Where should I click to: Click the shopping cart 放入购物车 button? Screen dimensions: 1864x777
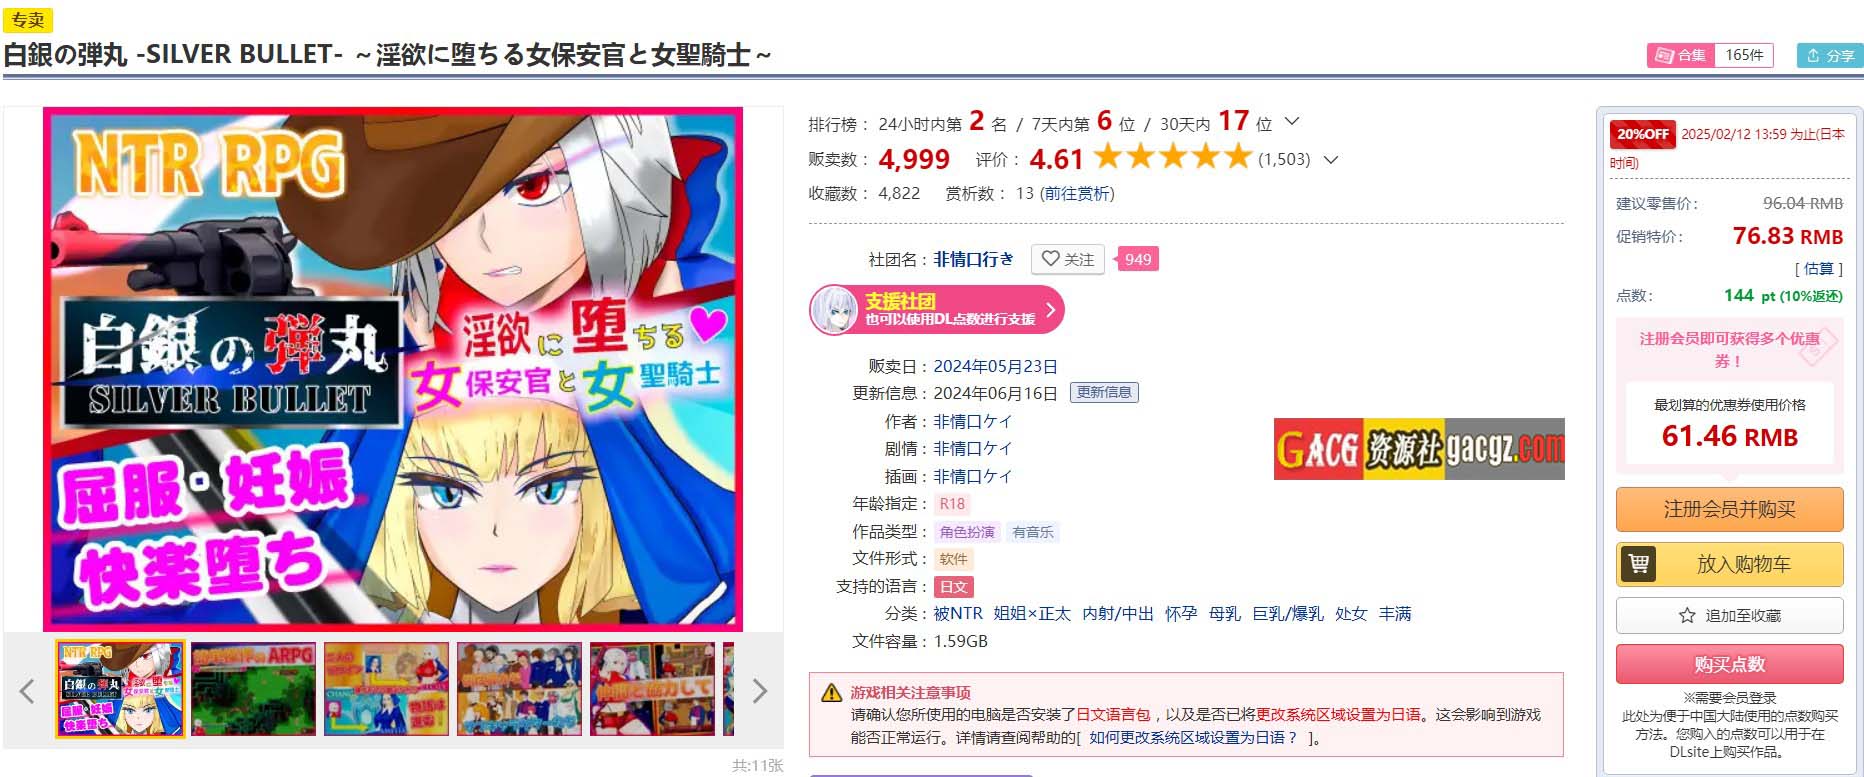click(x=1729, y=564)
